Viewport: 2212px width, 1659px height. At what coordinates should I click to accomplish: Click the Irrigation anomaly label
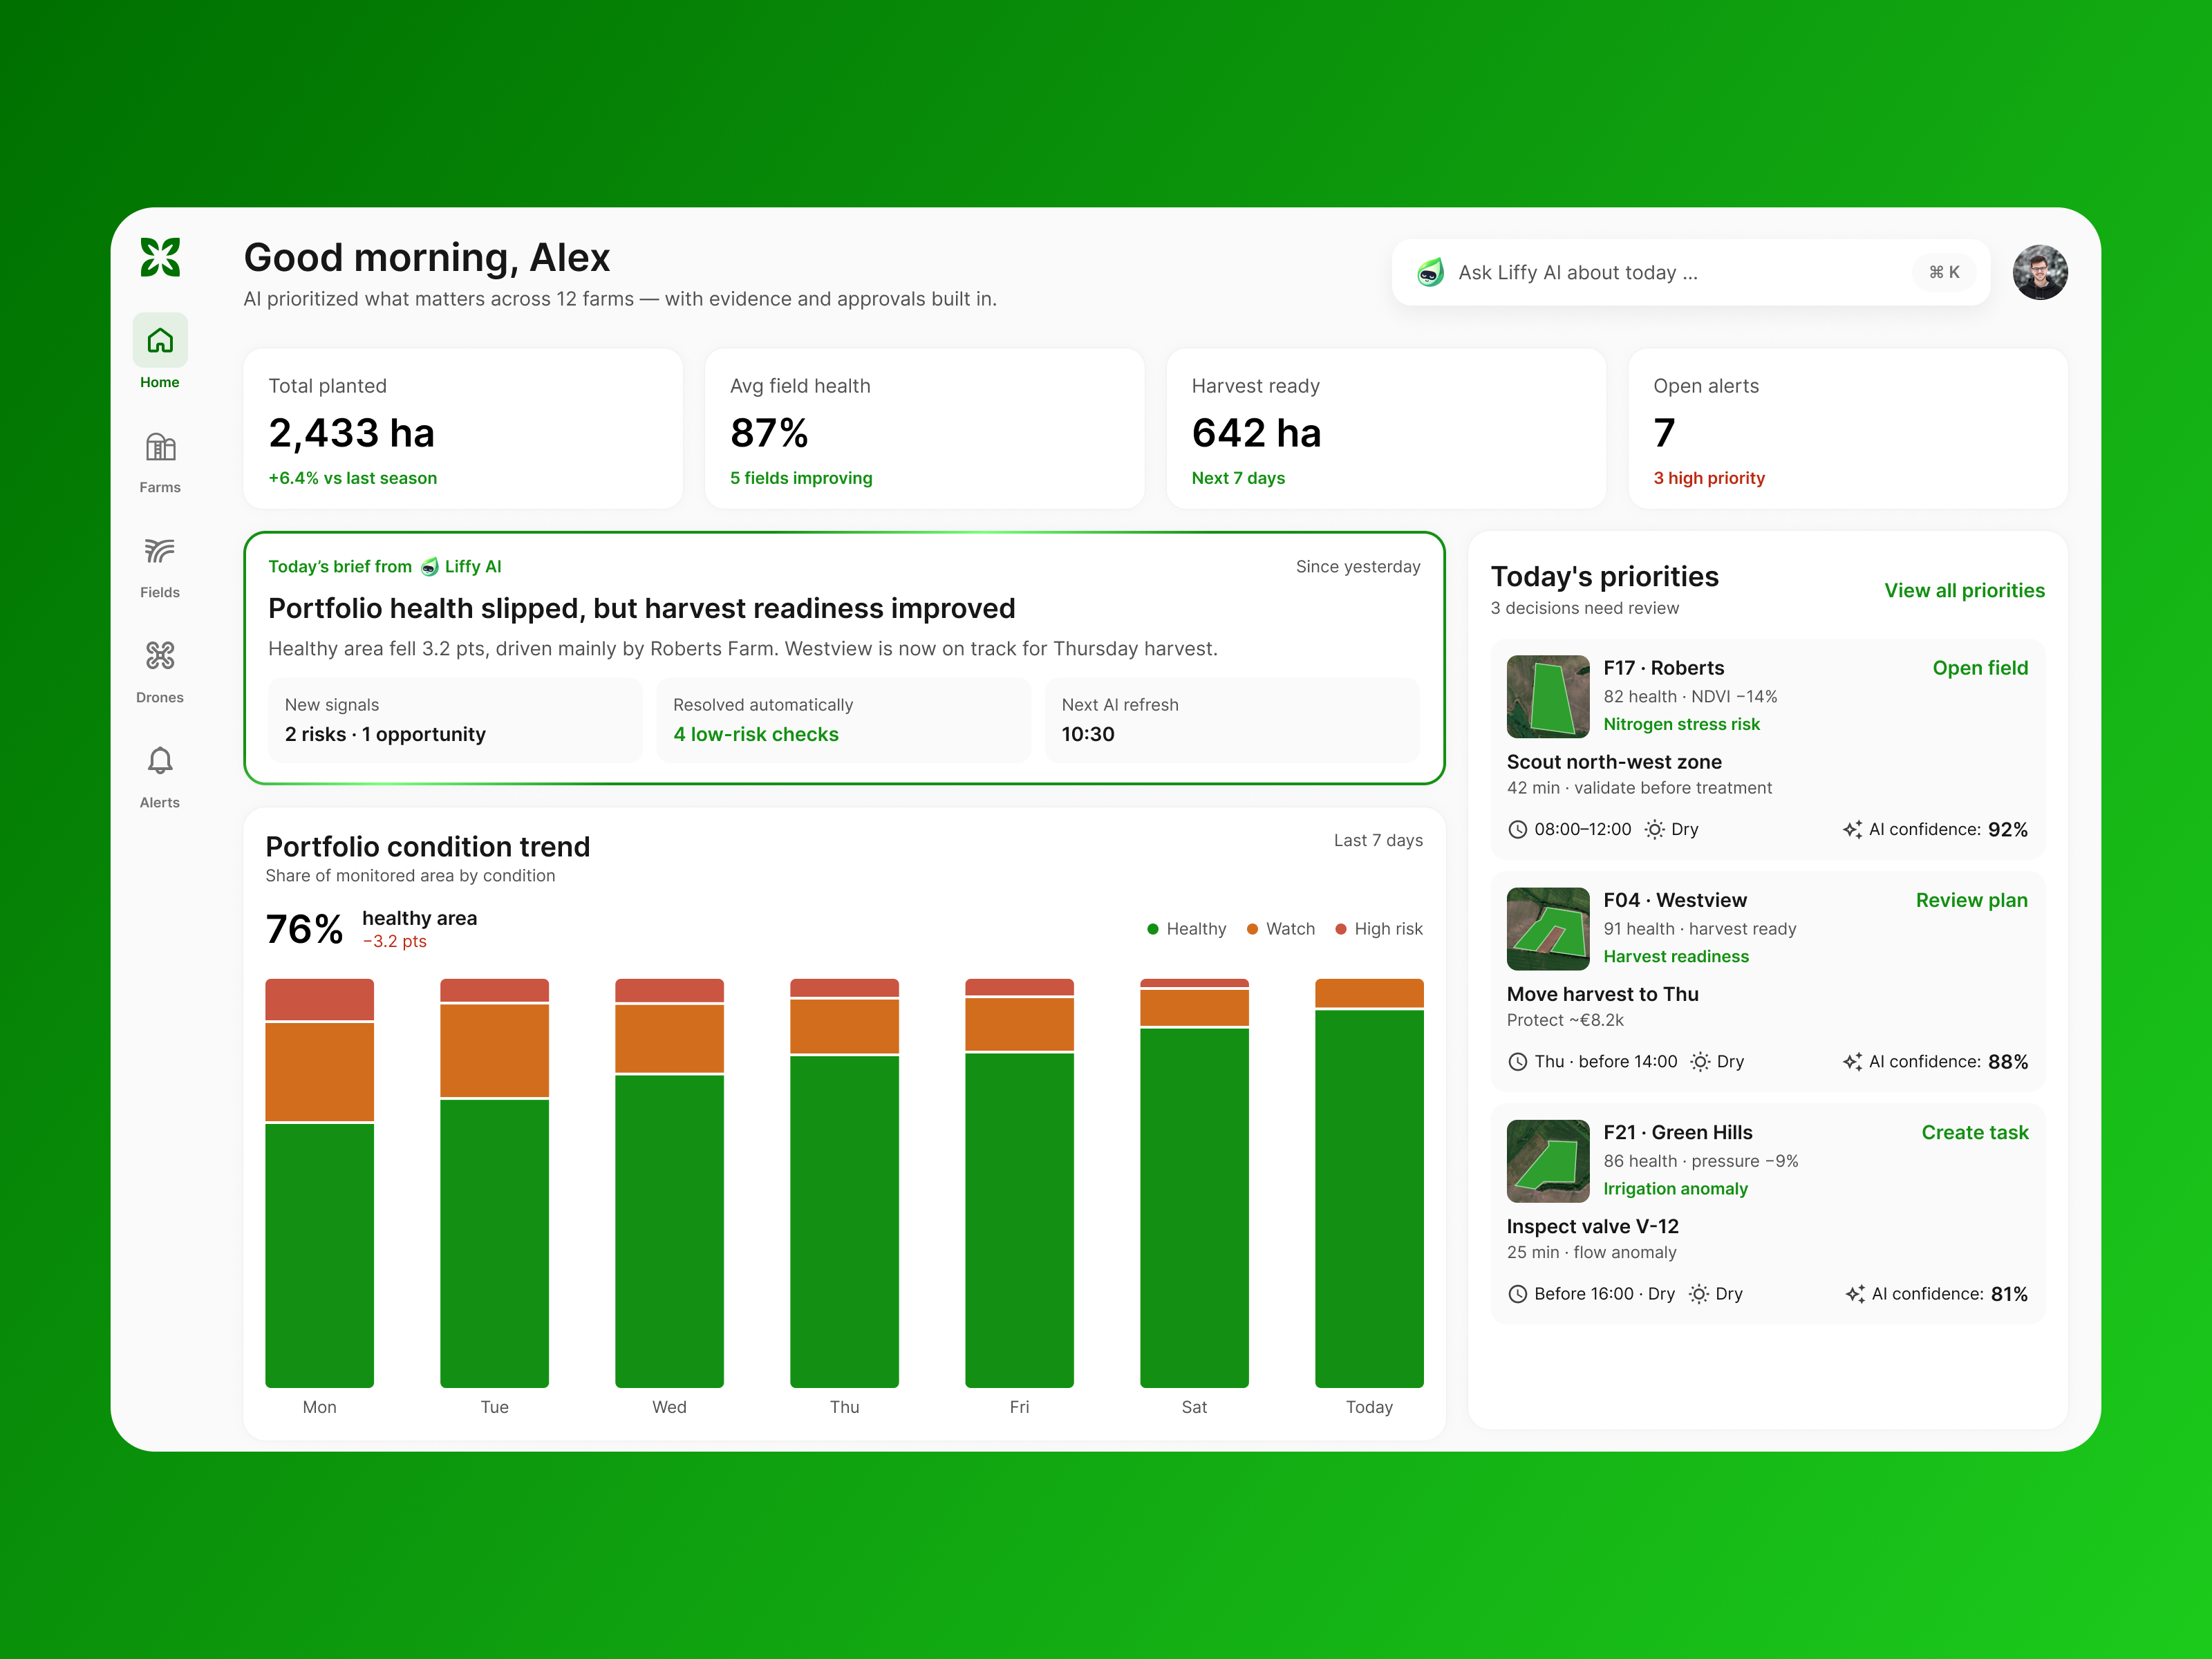(x=1675, y=1189)
